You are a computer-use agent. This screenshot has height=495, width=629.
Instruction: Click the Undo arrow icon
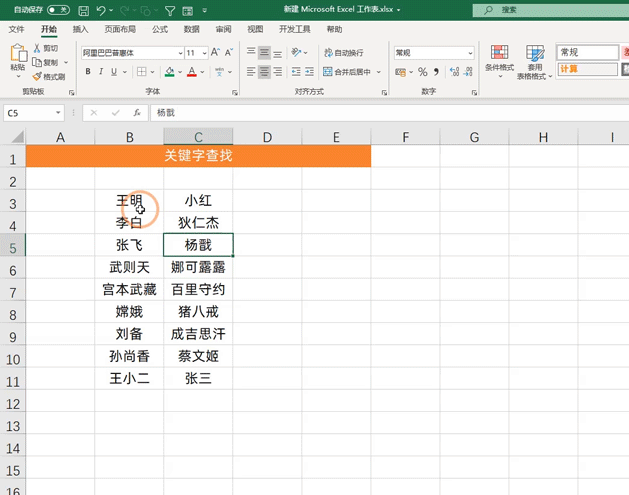click(101, 10)
